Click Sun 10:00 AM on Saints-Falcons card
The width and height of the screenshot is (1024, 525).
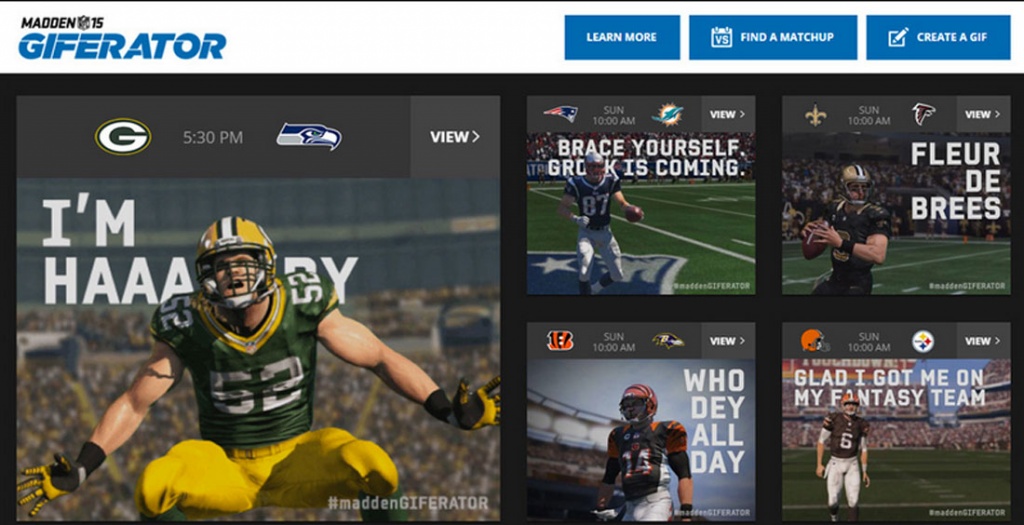869,116
